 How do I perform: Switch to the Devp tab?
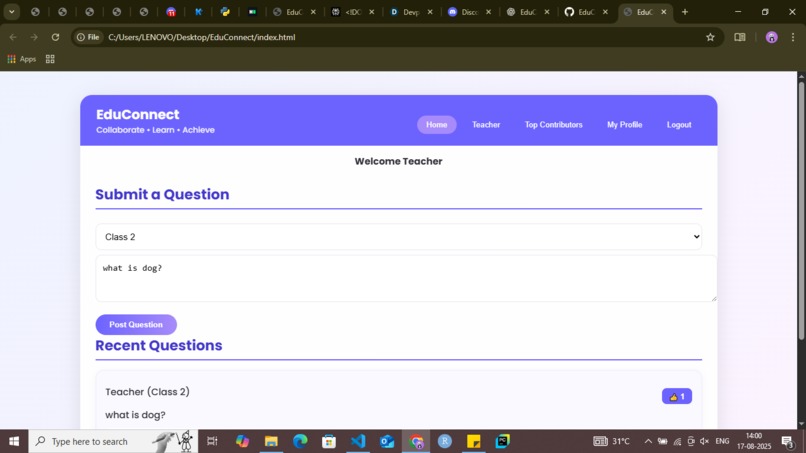tap(411, 12)
